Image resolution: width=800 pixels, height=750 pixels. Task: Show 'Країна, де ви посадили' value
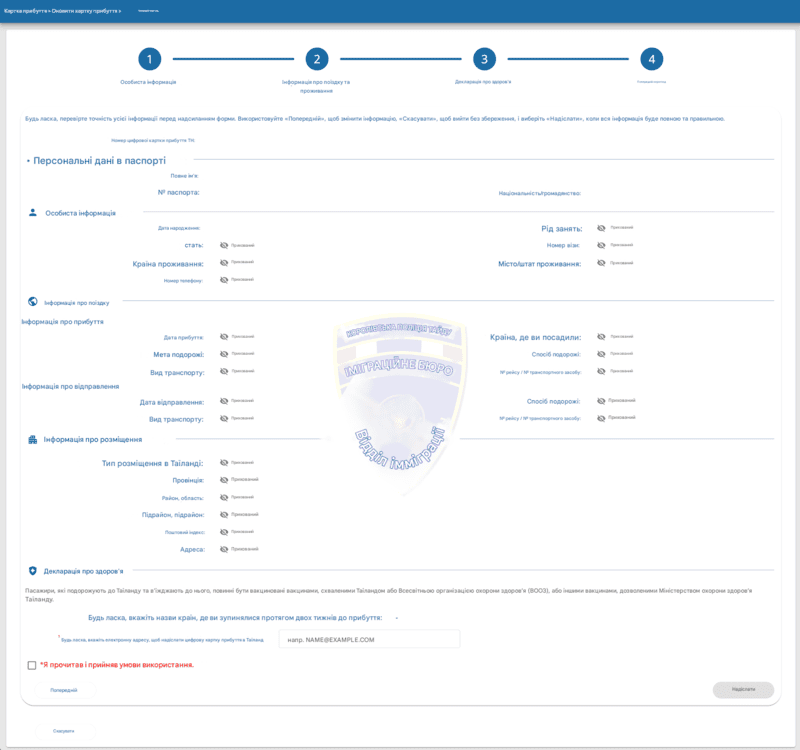tap(602, 337)
